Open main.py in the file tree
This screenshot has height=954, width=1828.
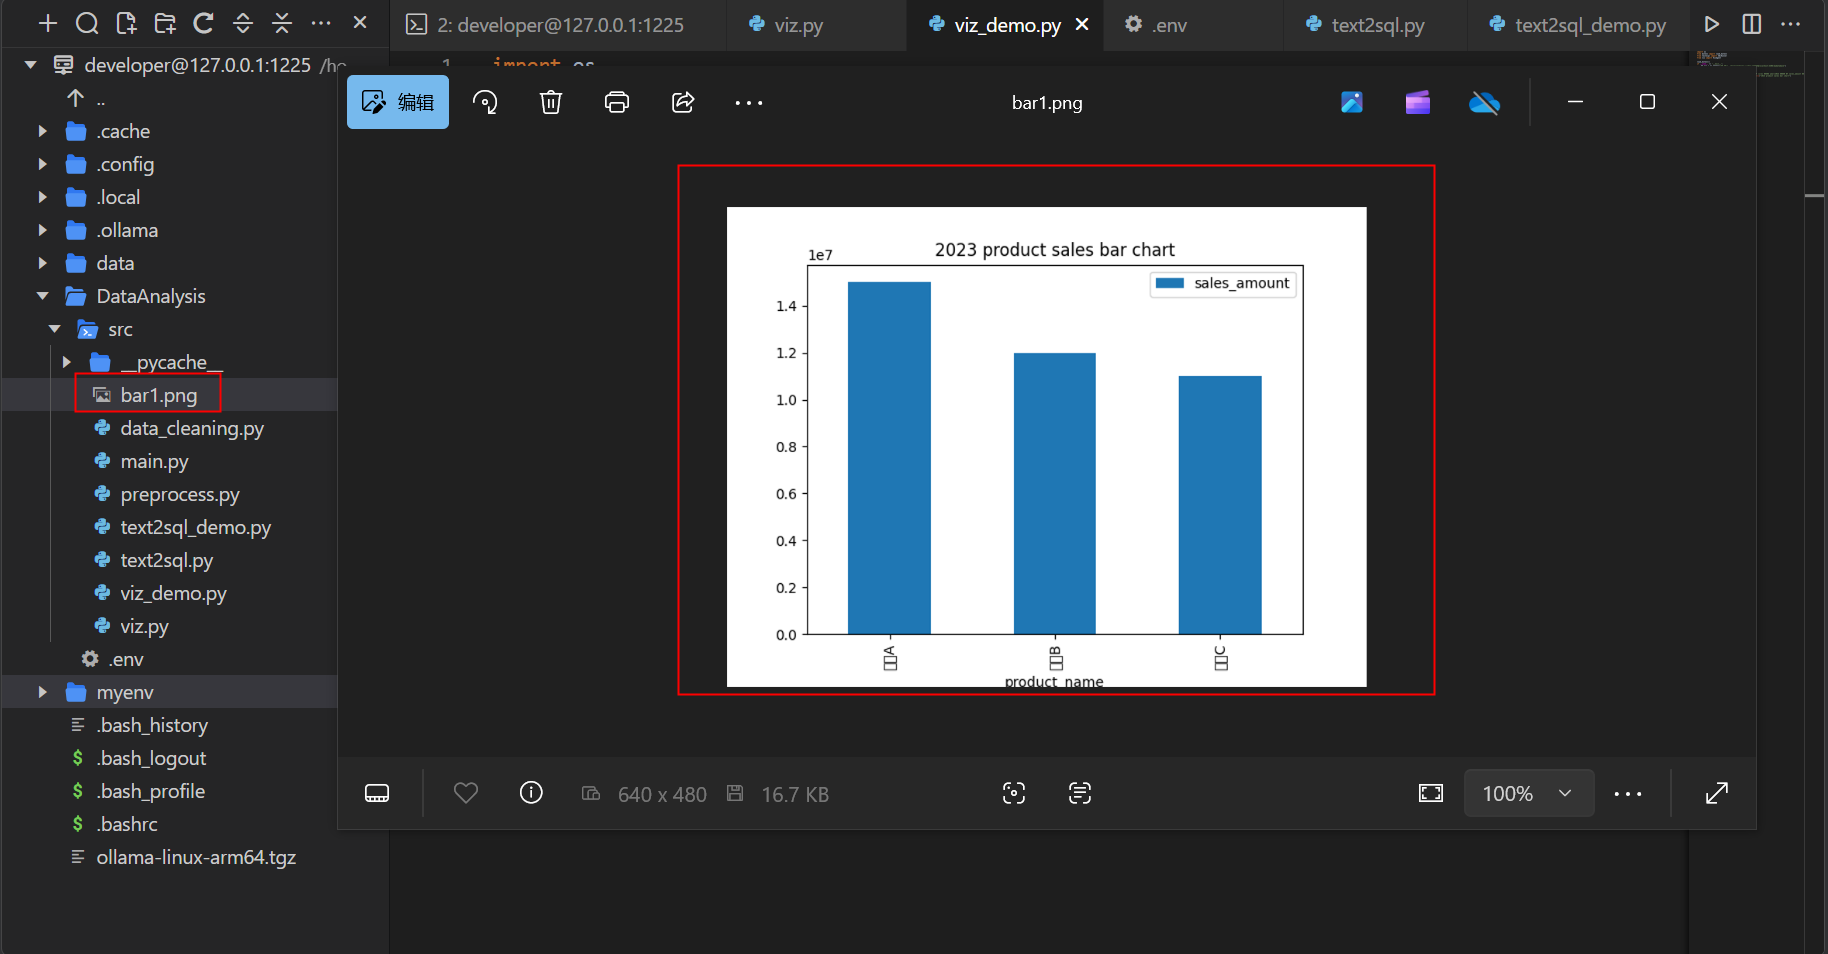pos(154,461)
